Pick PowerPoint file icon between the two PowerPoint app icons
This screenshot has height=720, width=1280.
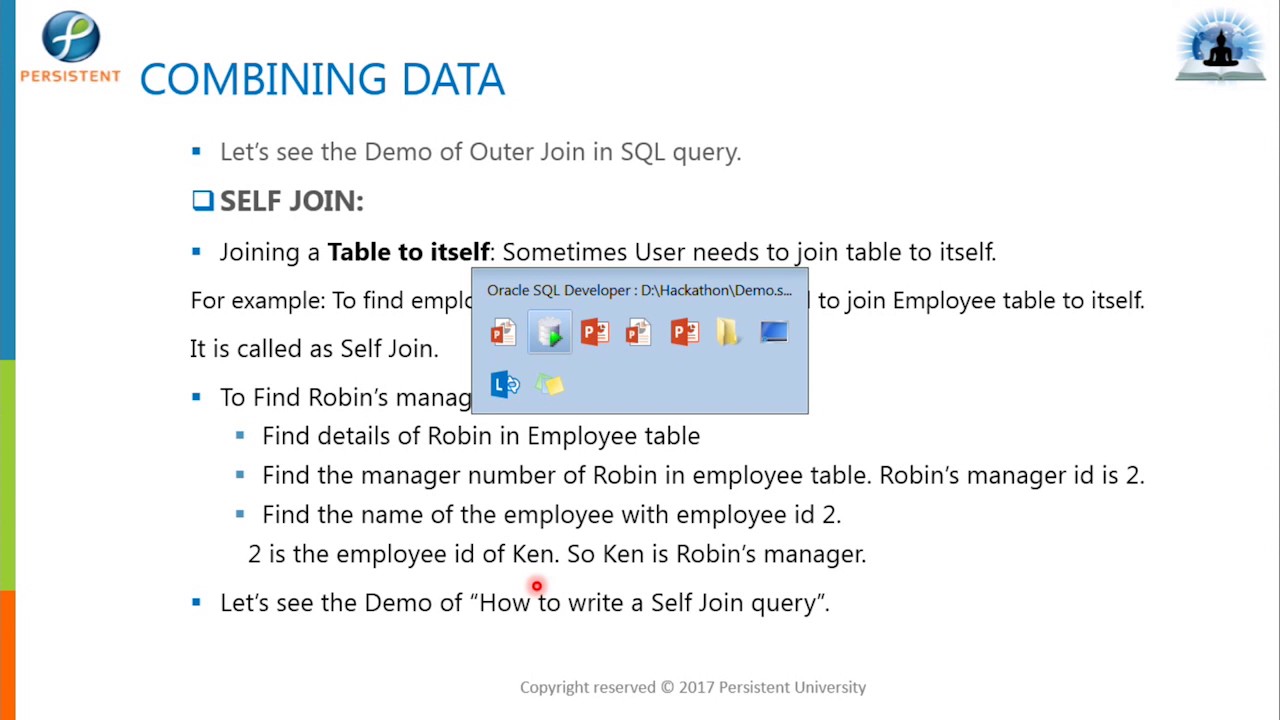[639, 332]
